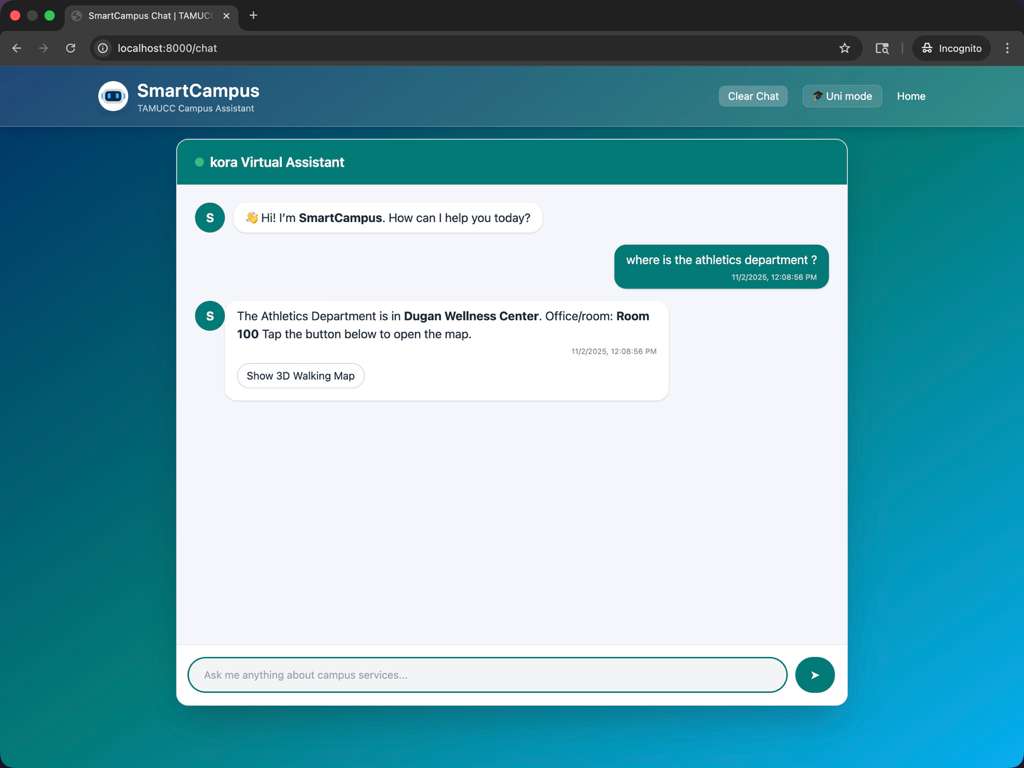This screenshot has width=1024, height=768.
Task: Close the SmartCampus Chat tab
Action: [x=226, y=16]
